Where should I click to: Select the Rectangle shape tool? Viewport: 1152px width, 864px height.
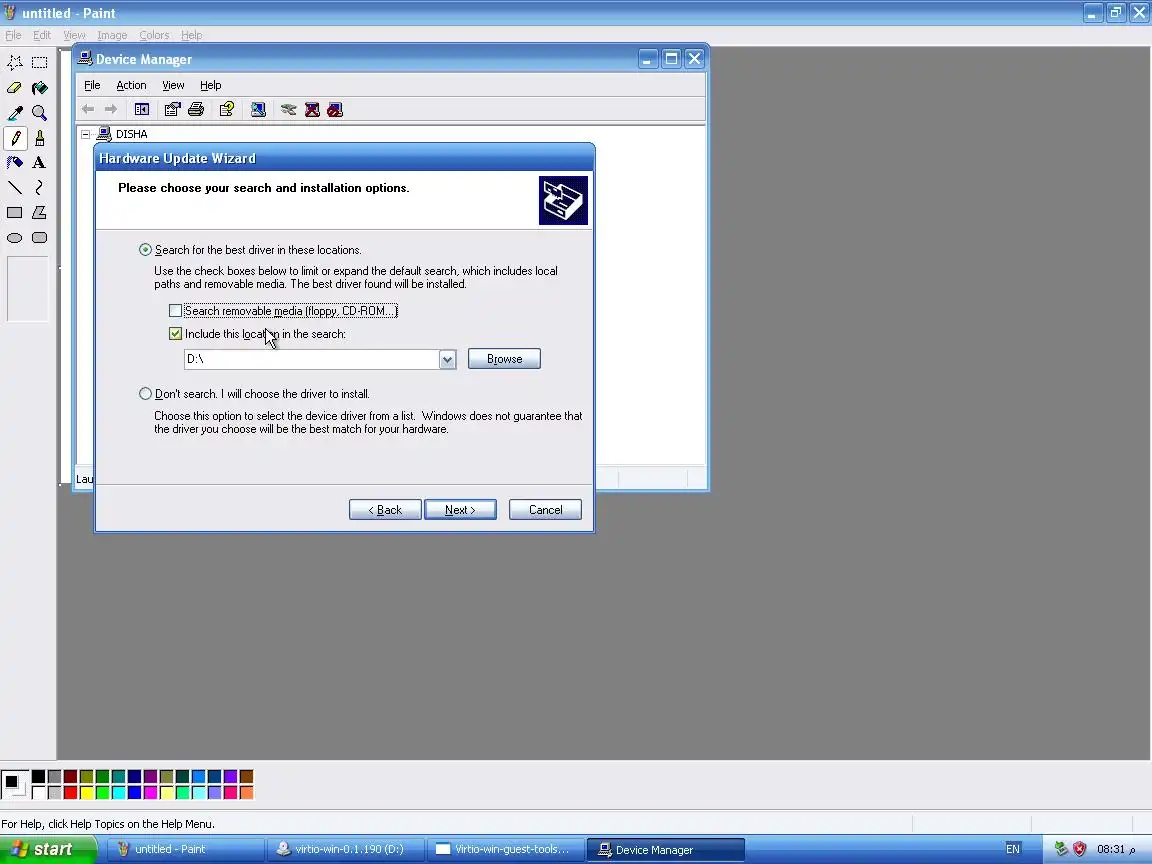coord(15,212)
